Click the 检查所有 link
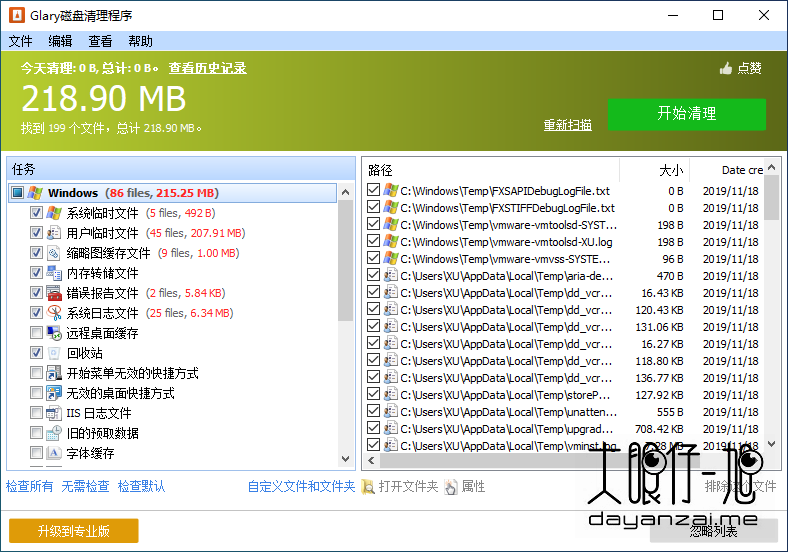 click(29, 486)
